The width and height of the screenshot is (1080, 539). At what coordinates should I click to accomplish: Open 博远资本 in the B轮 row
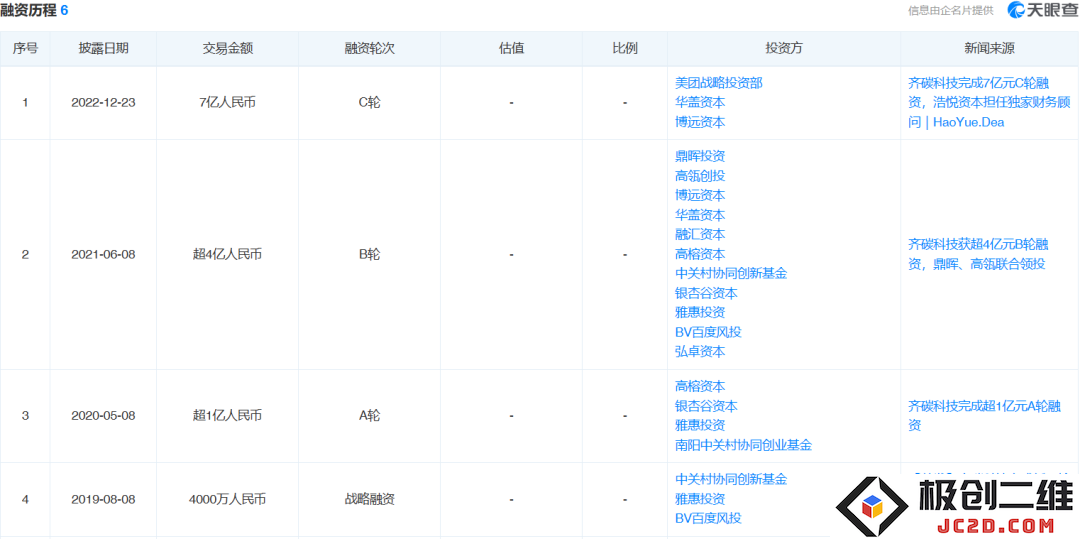(700, 195)
